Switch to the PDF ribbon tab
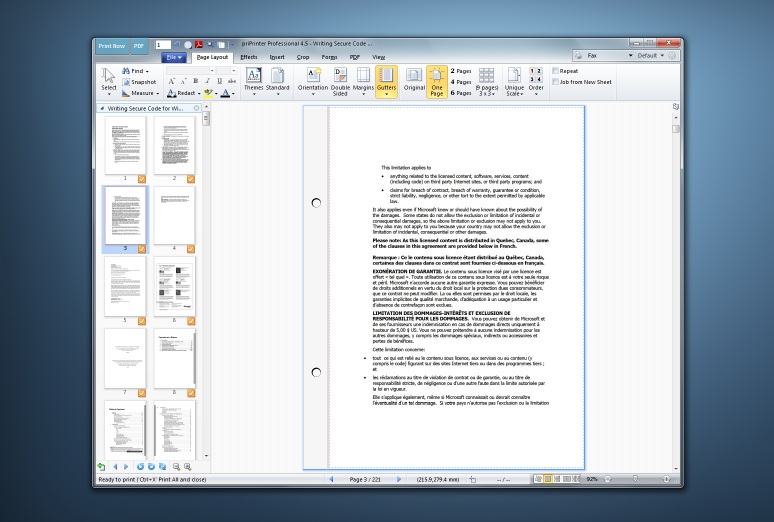The image size is (774, 522). click(354, 57)
